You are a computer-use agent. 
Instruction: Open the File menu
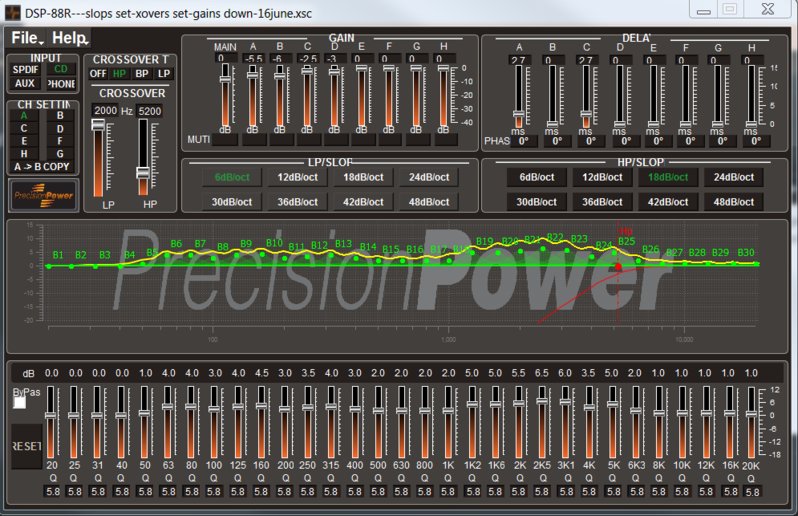(x=27, y=38)
